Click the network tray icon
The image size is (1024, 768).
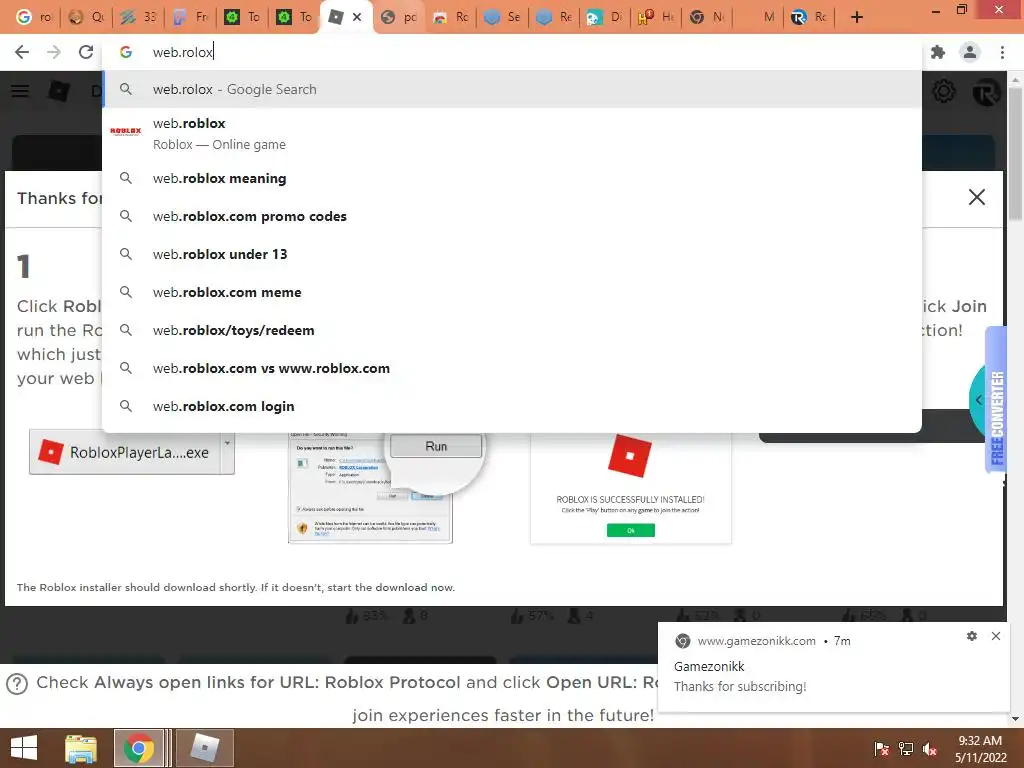(x=906, y=749)
